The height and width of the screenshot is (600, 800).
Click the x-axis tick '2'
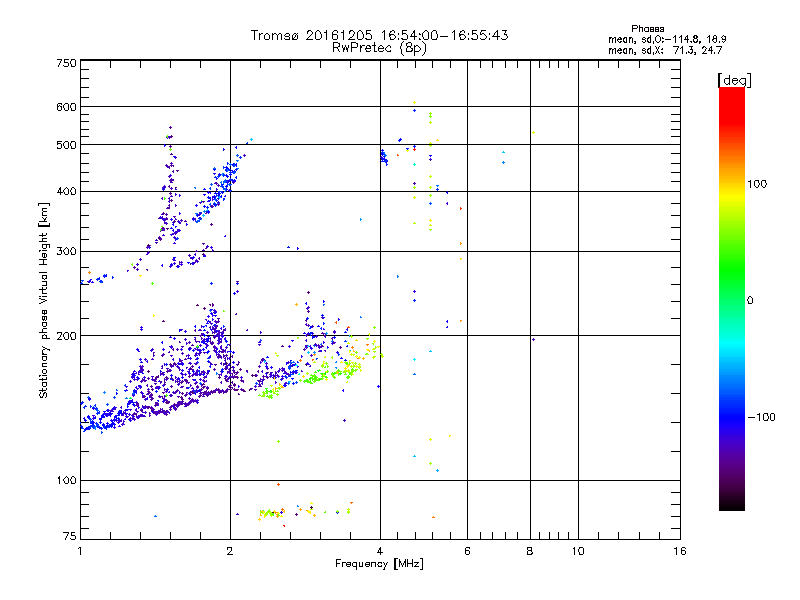click(x=230, y=551)
